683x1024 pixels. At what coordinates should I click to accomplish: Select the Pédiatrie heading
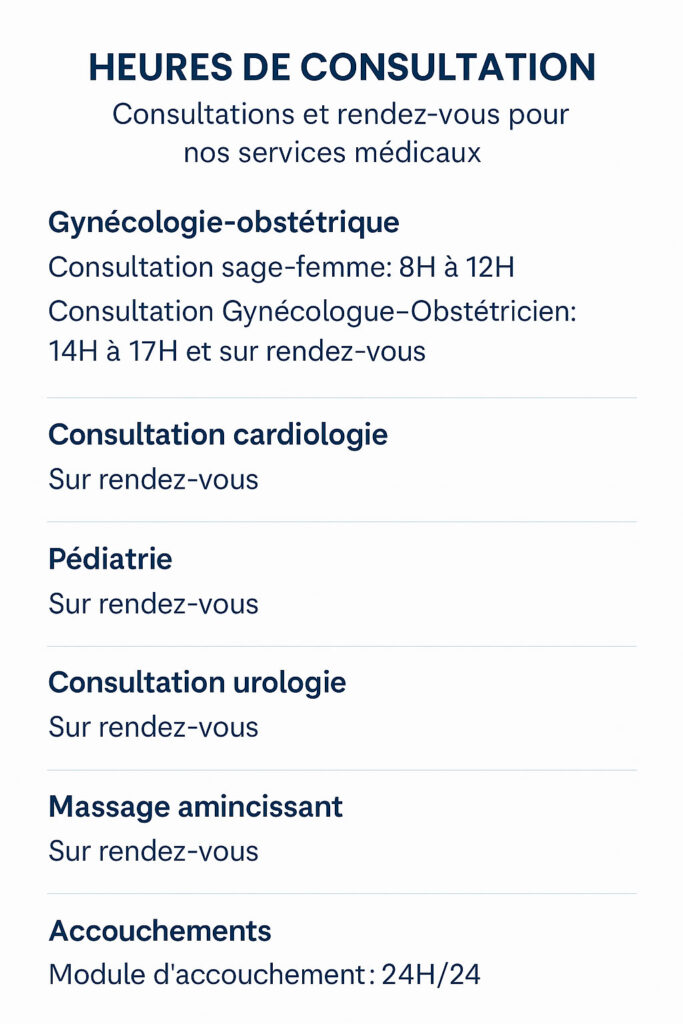[110, 559]
